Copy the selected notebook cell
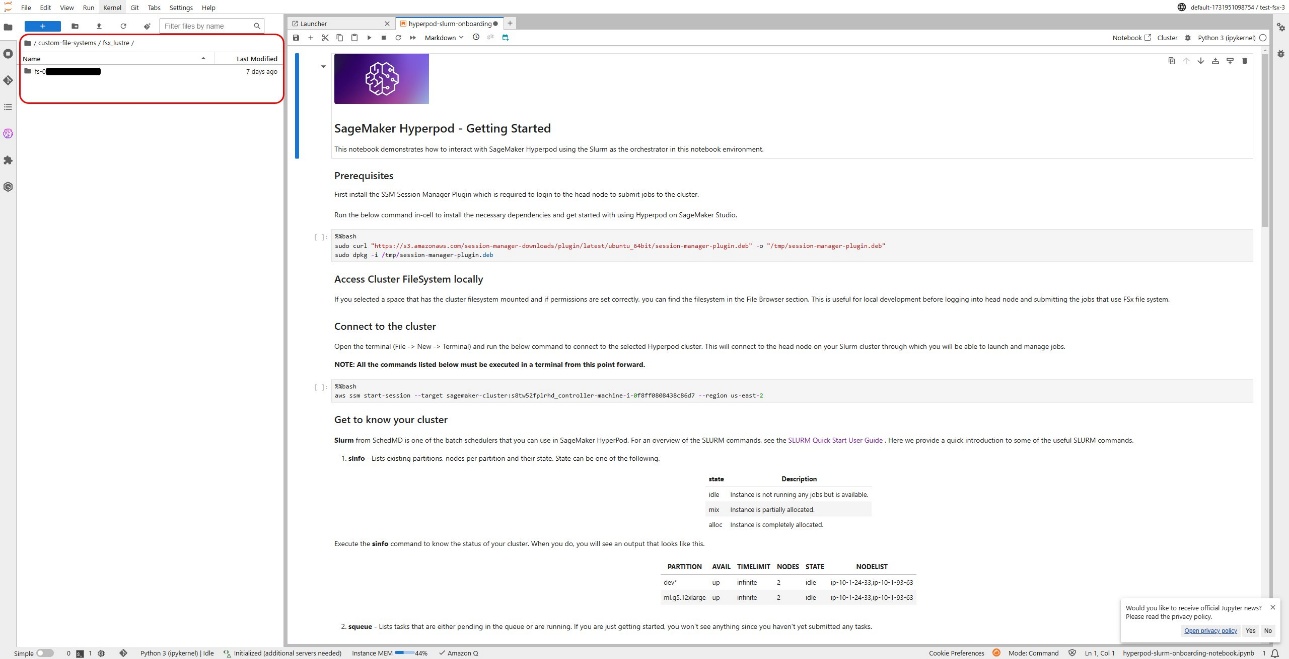 [x=340, y=38]
